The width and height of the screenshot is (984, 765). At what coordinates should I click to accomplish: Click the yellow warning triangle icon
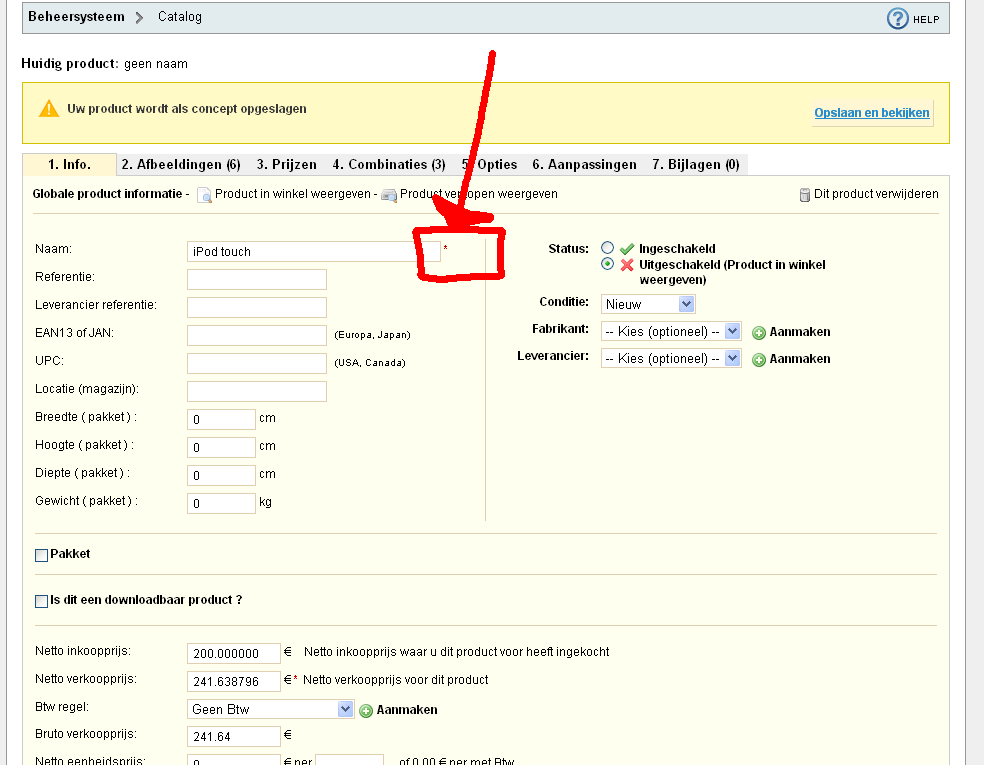pyautogui.click(x=48, y=109)
